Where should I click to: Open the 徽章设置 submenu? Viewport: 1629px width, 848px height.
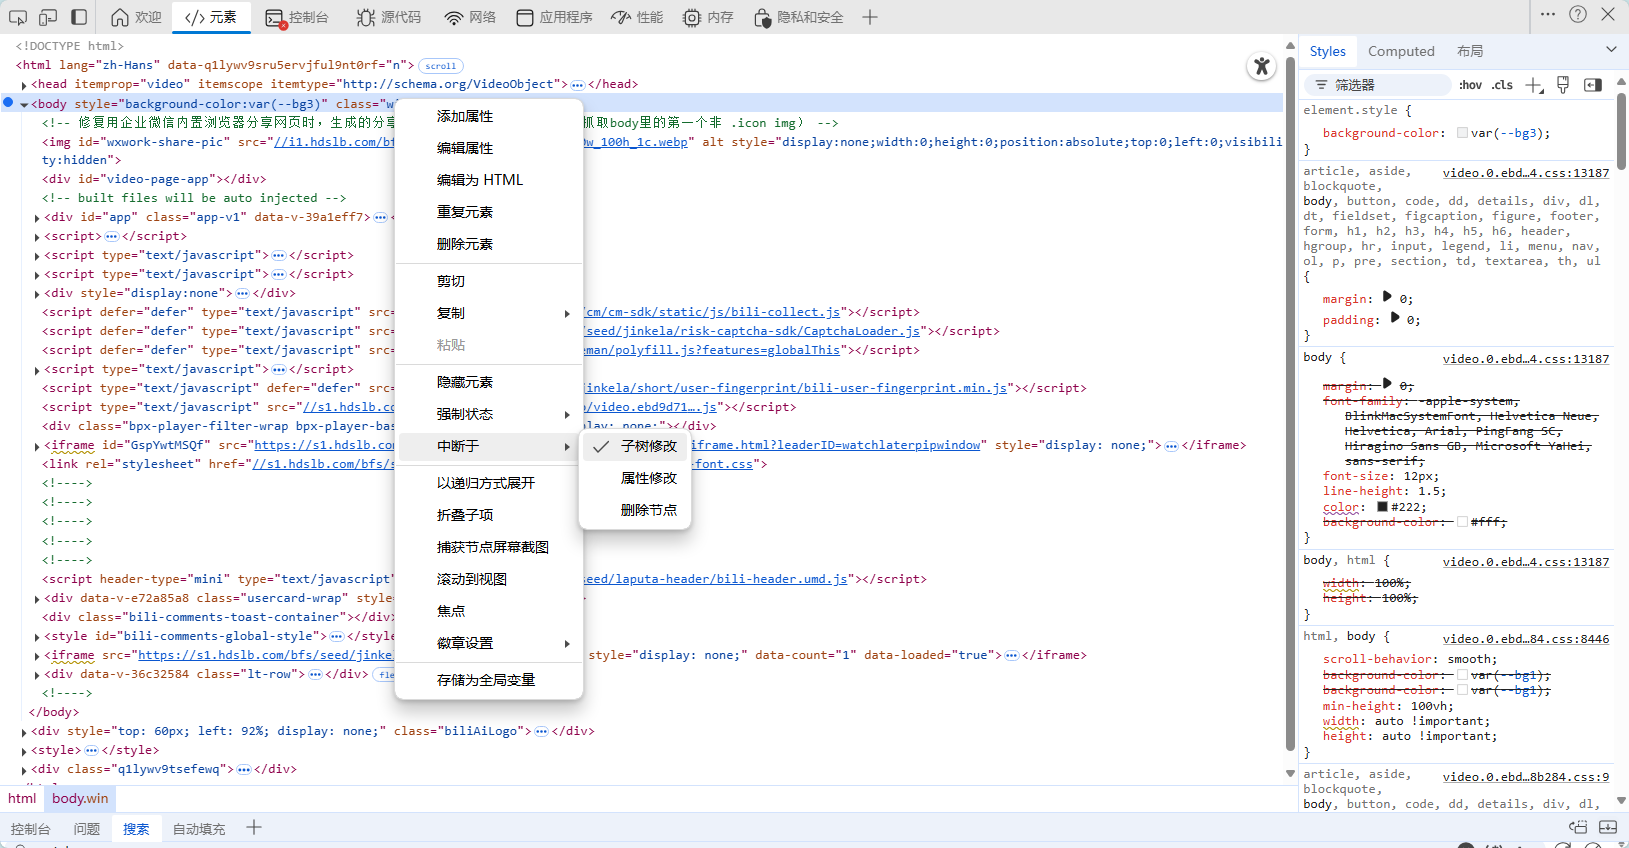coord(489,643)
